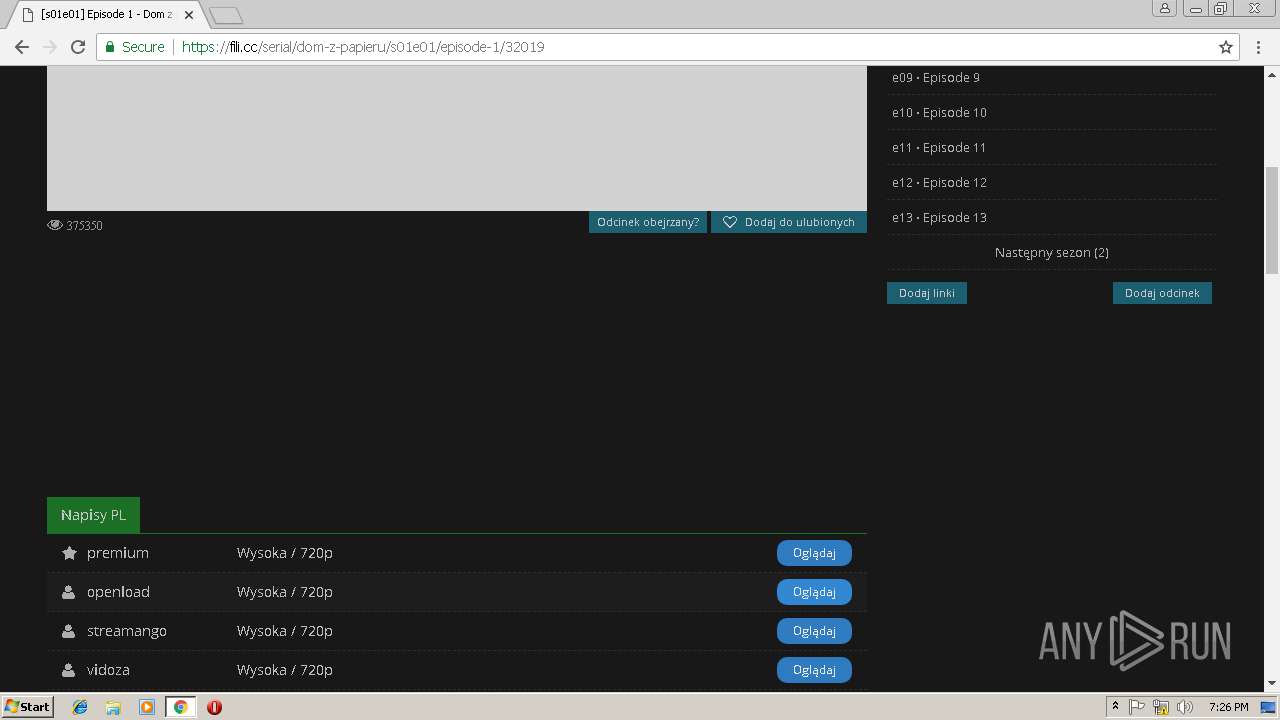Click the action center flag icon
1280x720 pixels.
pos(1137,707)
